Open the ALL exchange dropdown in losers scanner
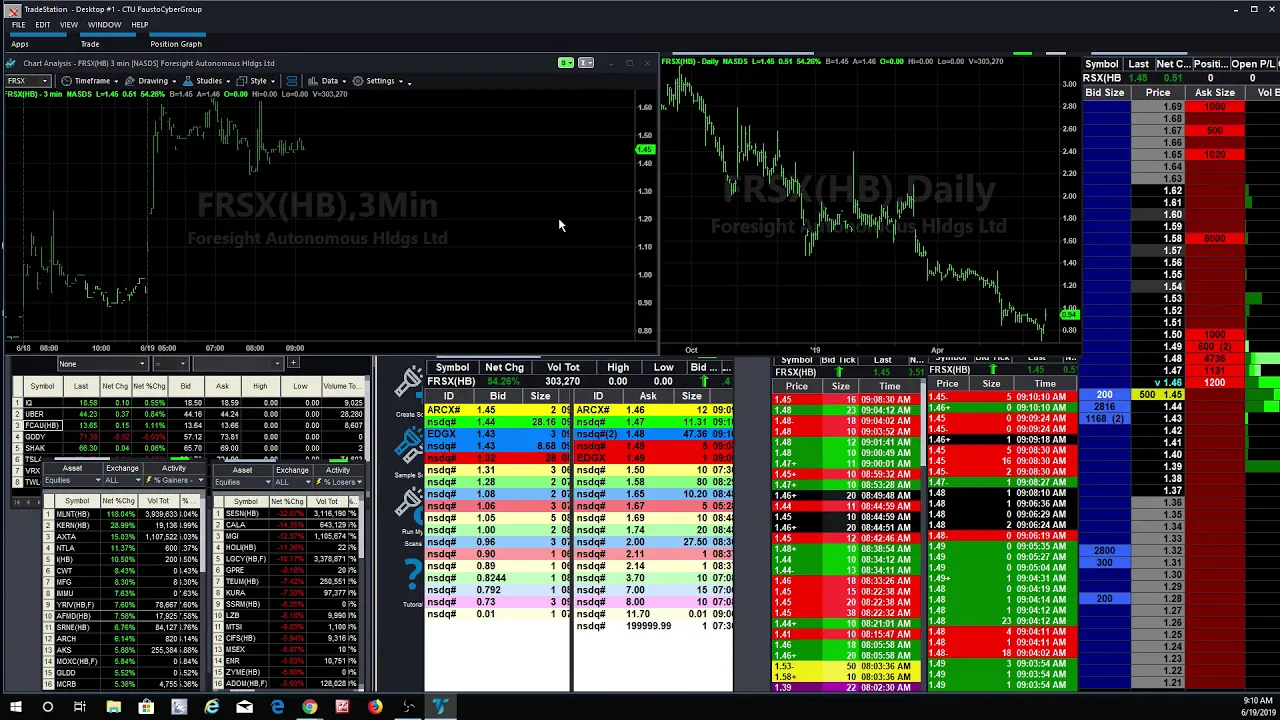1280x720 pixels. pos(294,481)
